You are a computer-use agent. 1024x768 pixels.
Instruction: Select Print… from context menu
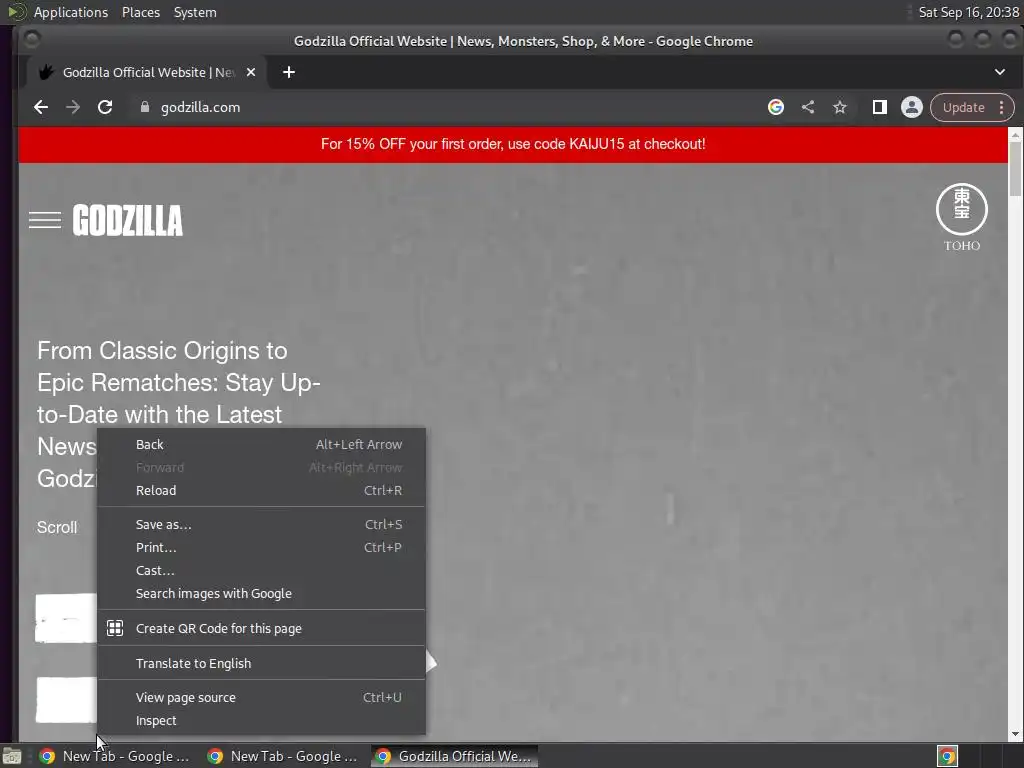[261, 547]
